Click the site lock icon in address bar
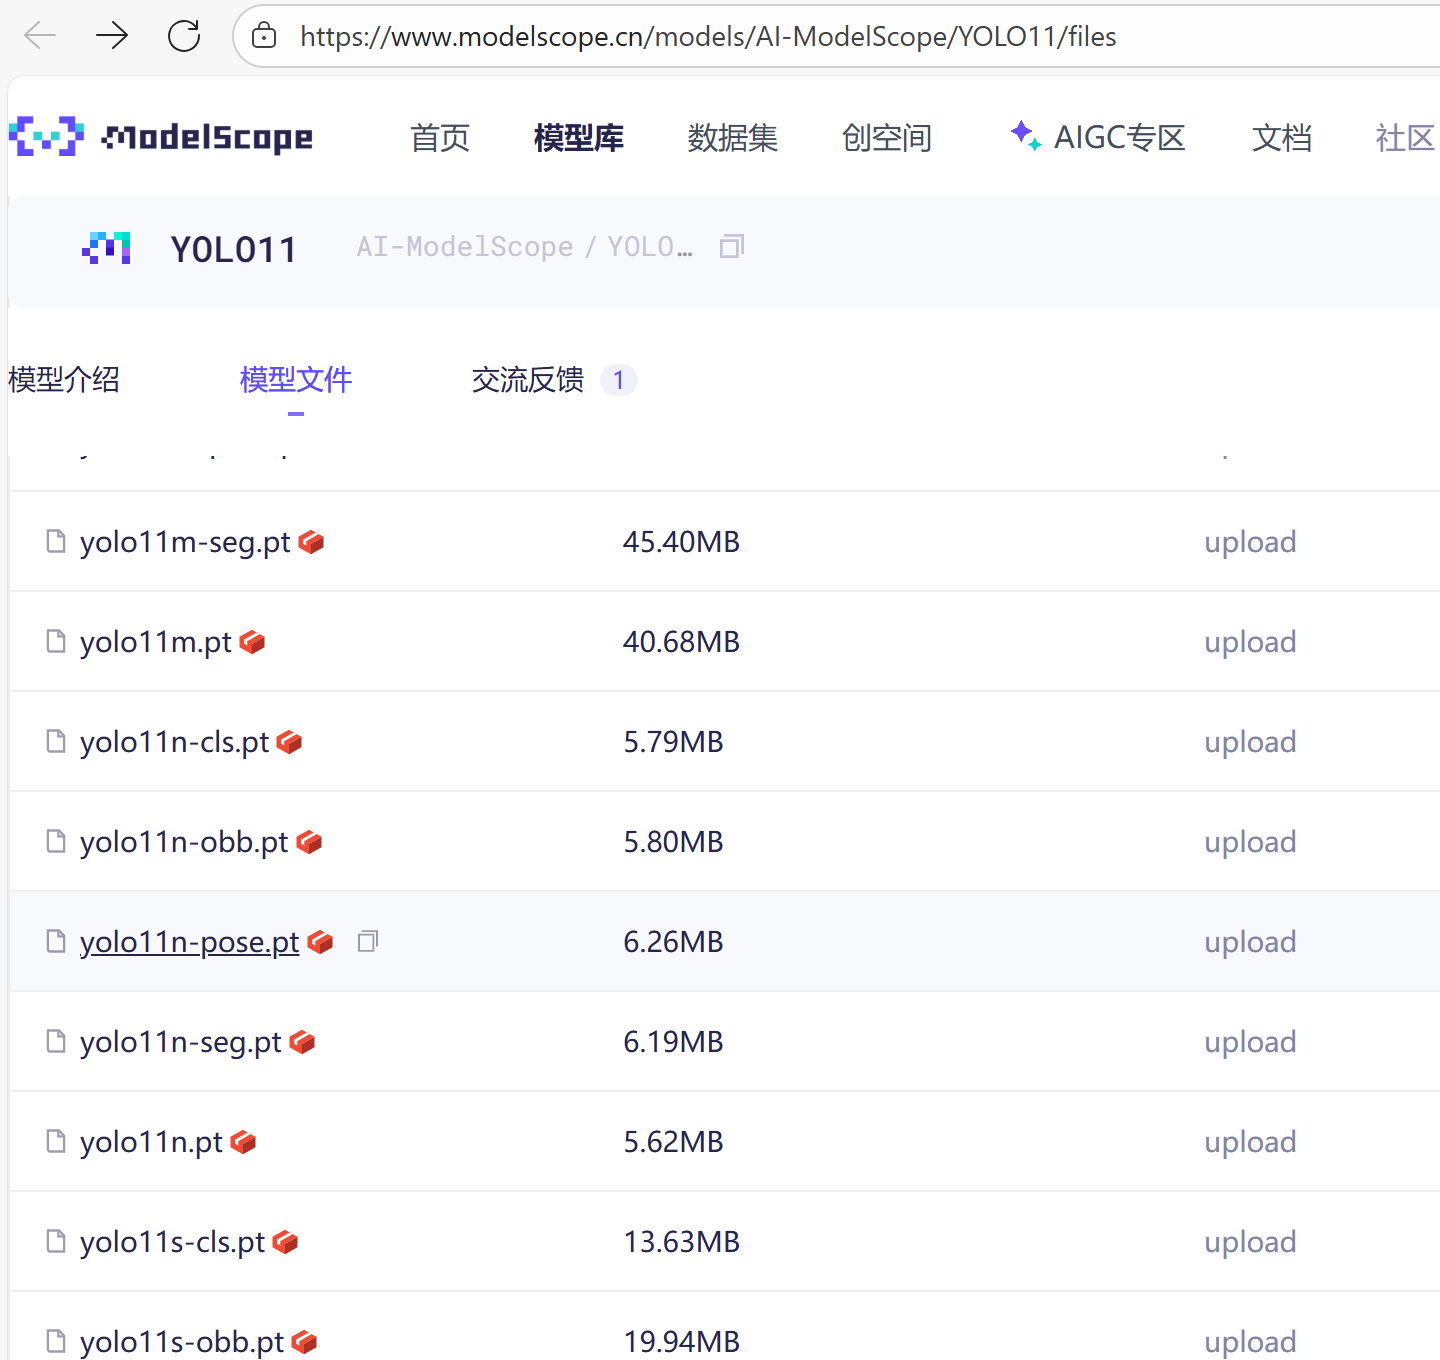The image size is (1440, 1360). click(264, 36)
